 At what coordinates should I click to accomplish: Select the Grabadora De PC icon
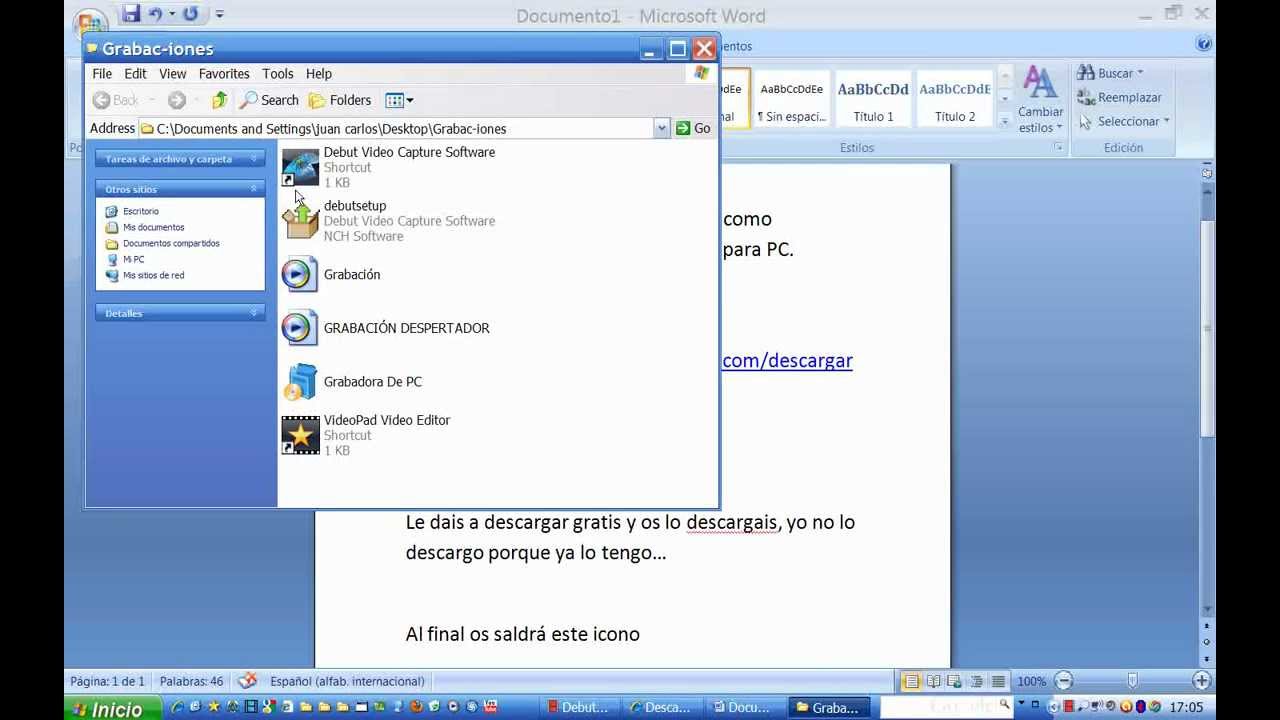300,382
